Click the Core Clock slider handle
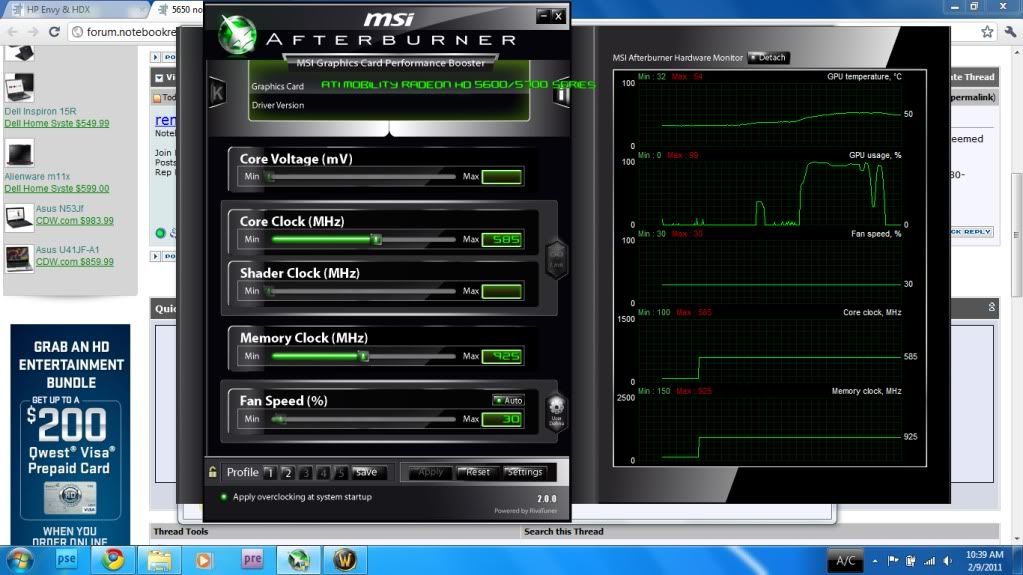This screenshot has width=1023, height=575. [376, 240]
